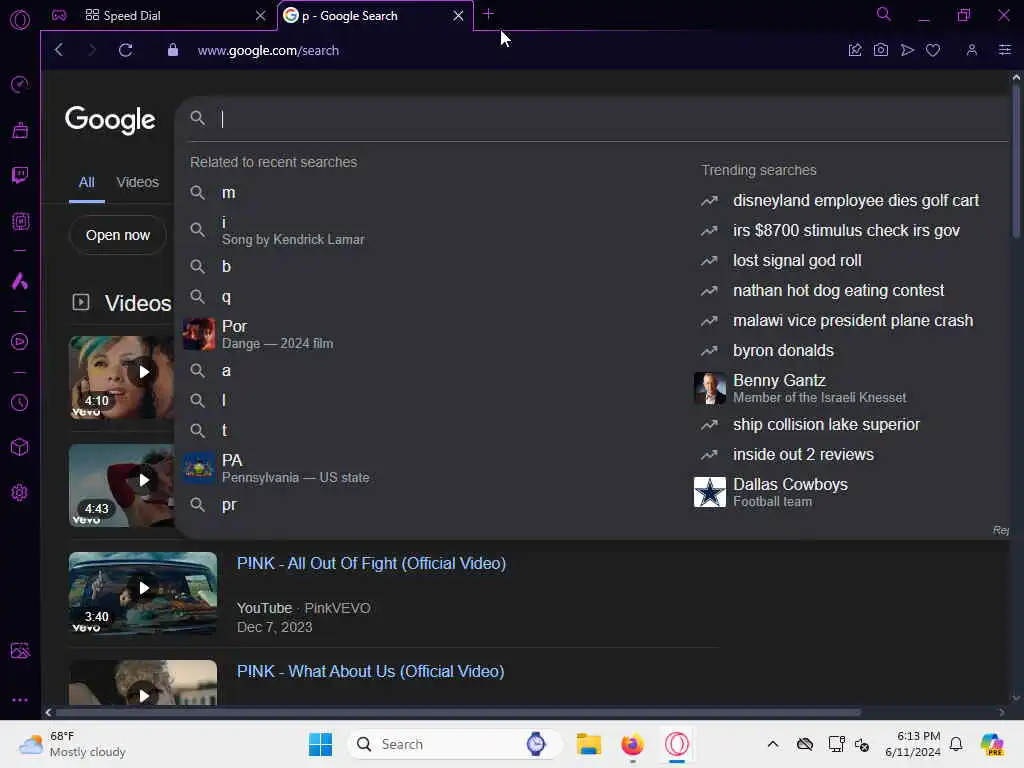Open Aria AI icon in sidebar
Screen dimensions: 1024x768
click(x=20, y=281)
